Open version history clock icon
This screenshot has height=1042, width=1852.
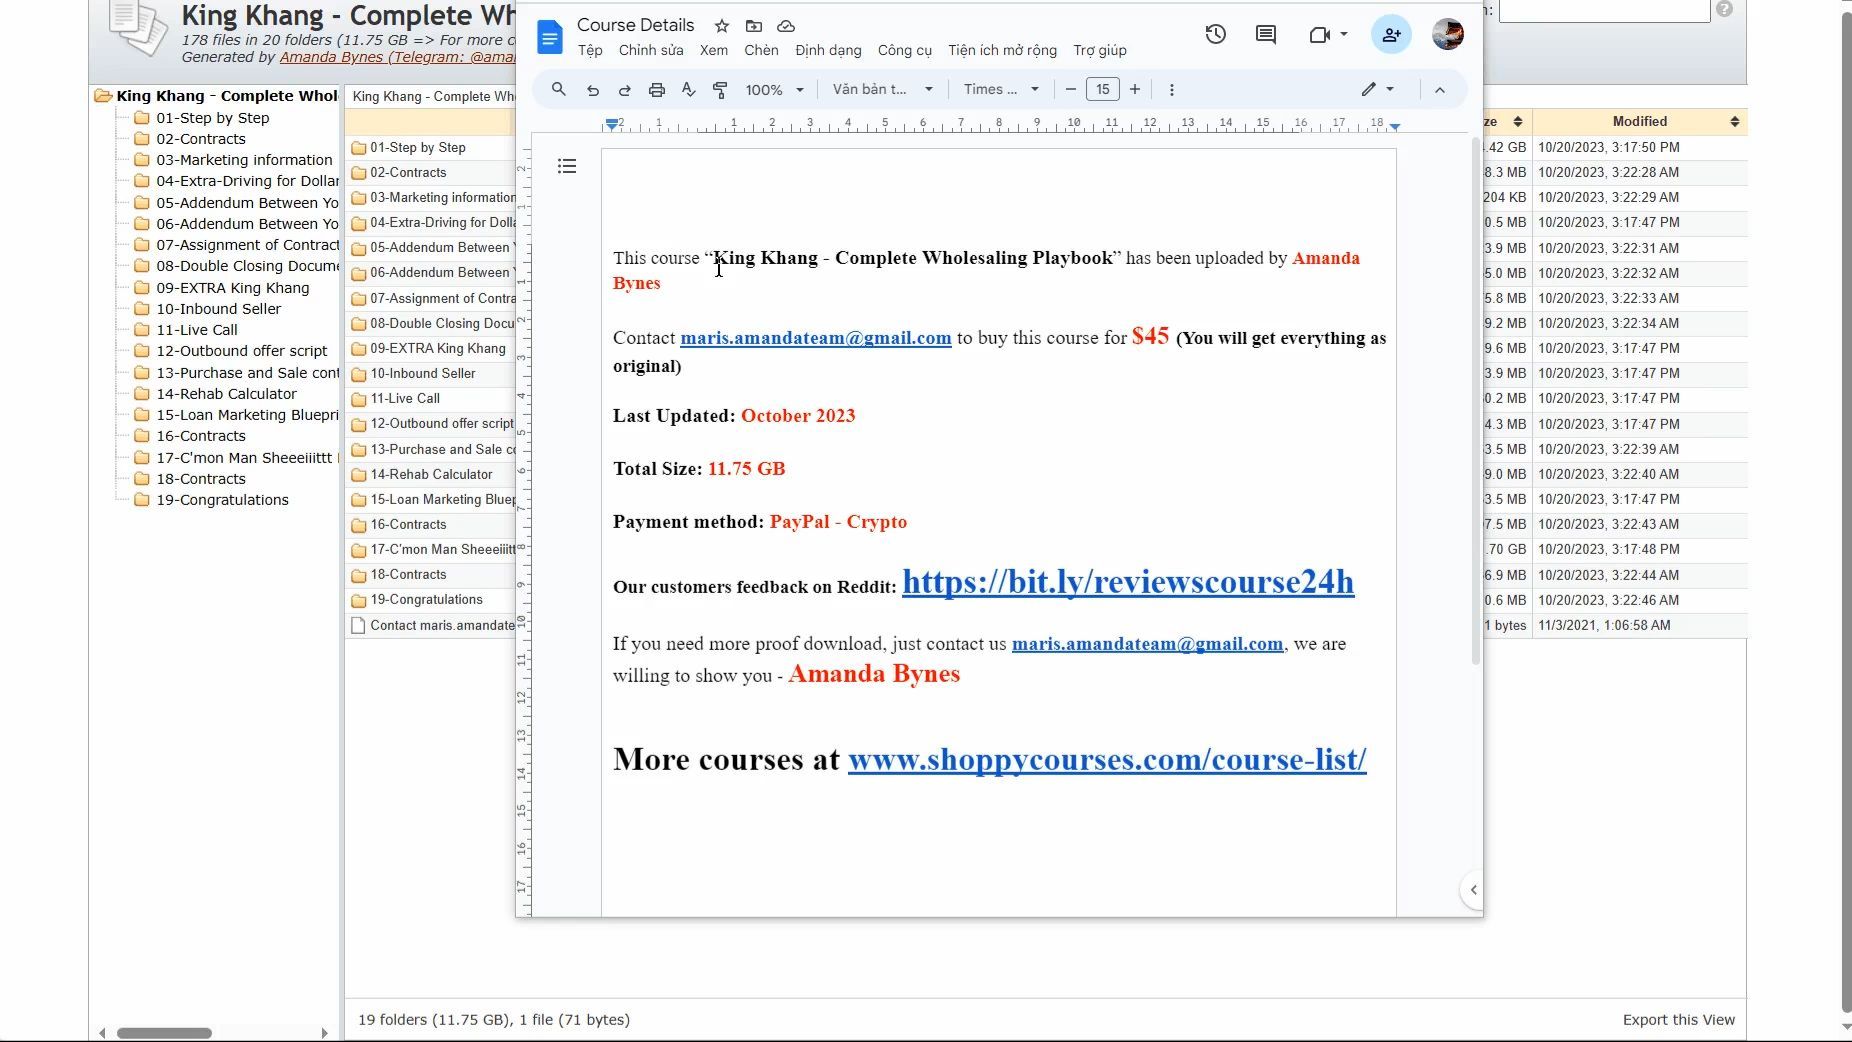1215,34
